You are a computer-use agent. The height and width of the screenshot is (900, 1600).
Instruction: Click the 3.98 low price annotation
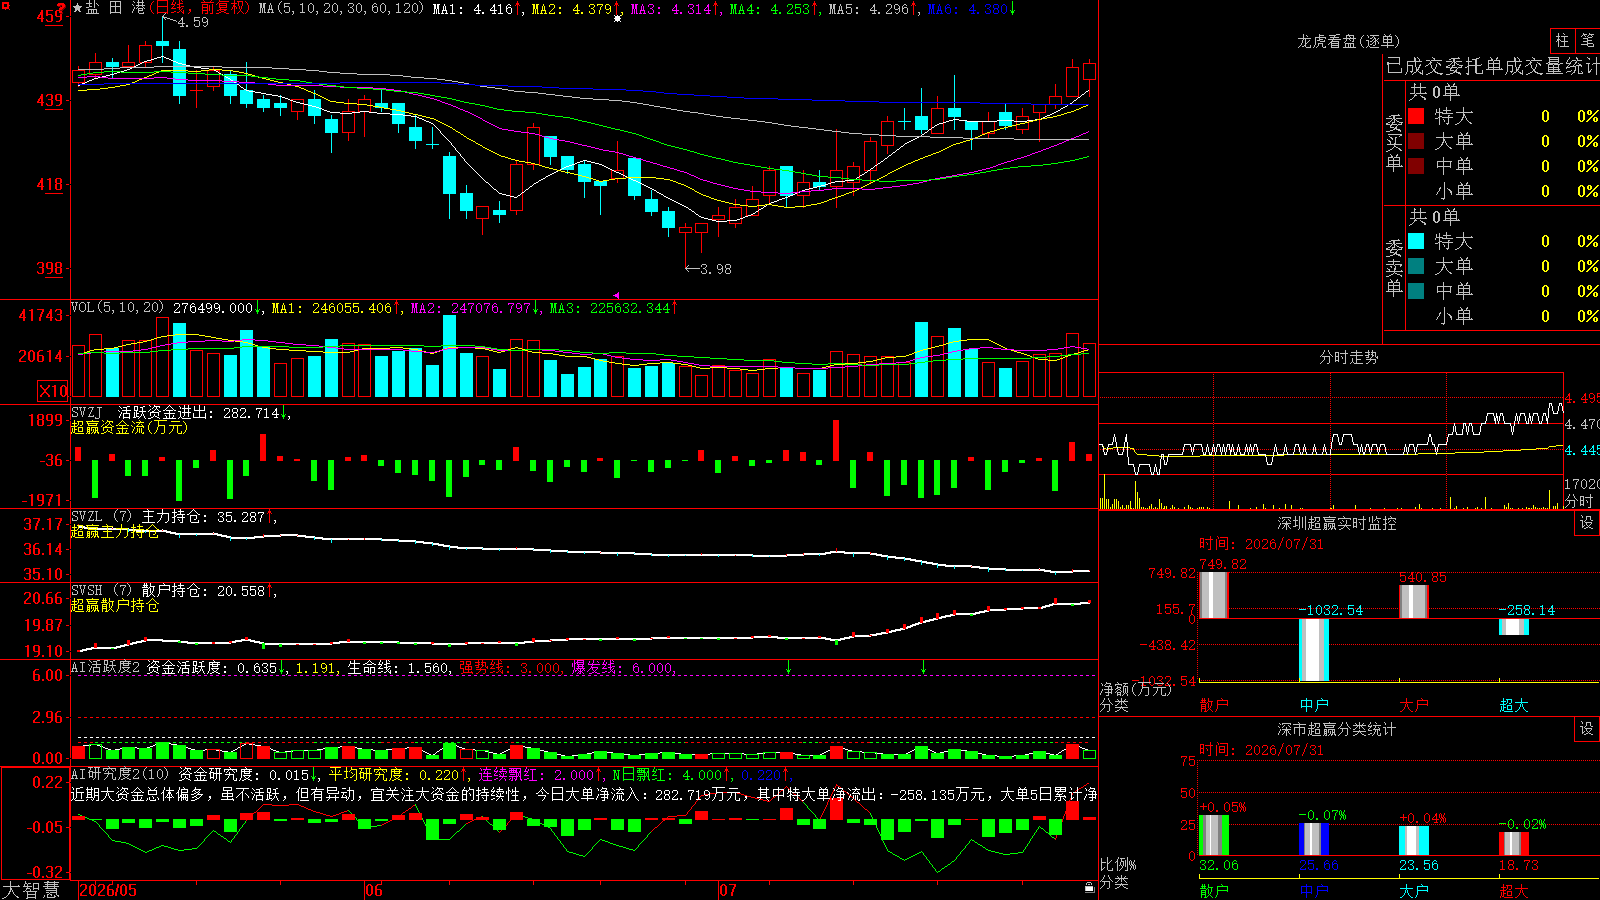(x=715, y=269)
